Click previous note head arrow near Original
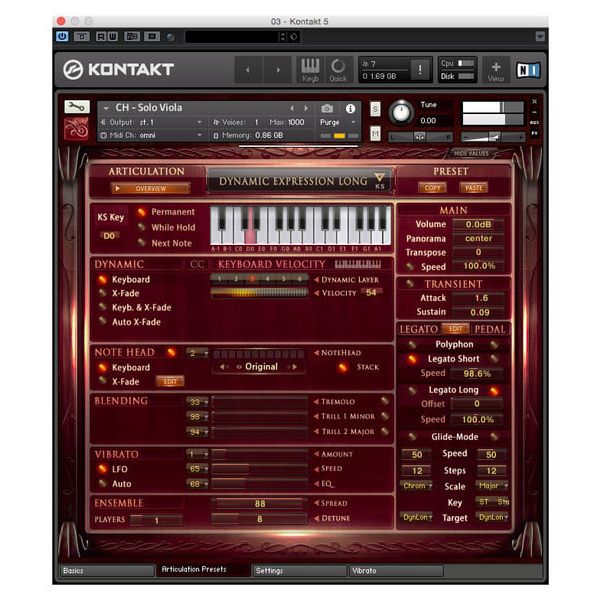The height and width of the screenshot is (600, 600). pyautogui.click(x=224, y=367)
